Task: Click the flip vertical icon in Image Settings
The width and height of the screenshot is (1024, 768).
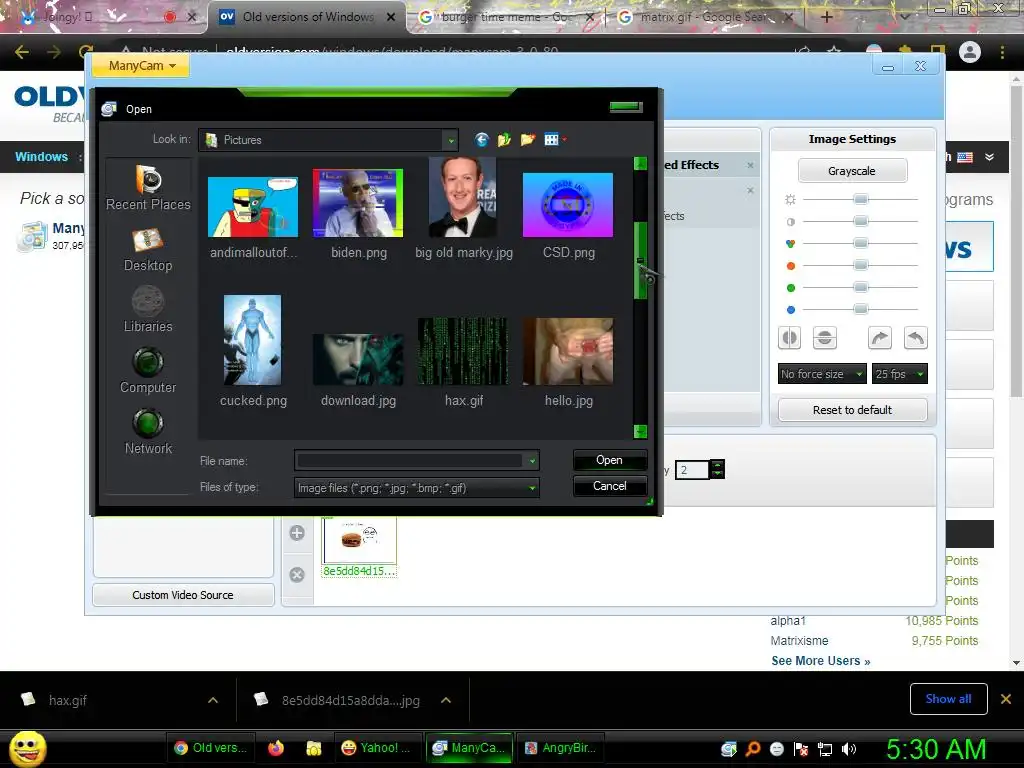Action: click(825, 338)
